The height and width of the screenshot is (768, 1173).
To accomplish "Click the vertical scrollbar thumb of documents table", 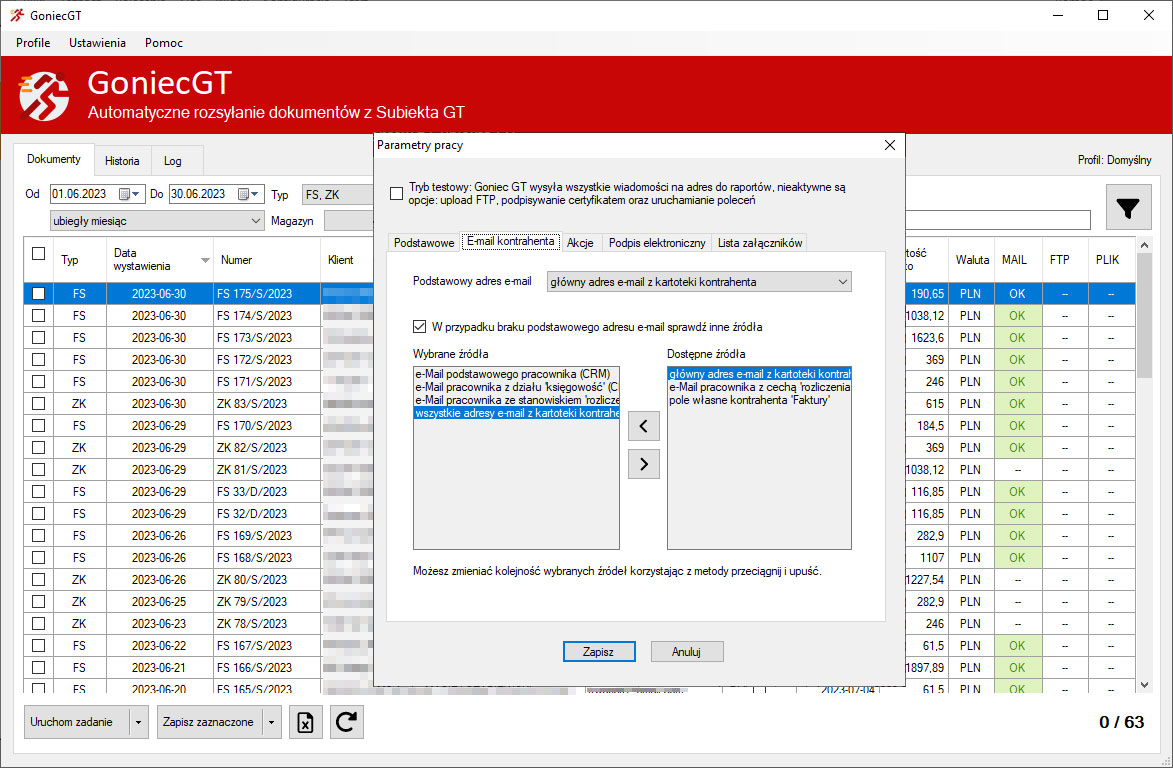I will point(1144,316).
